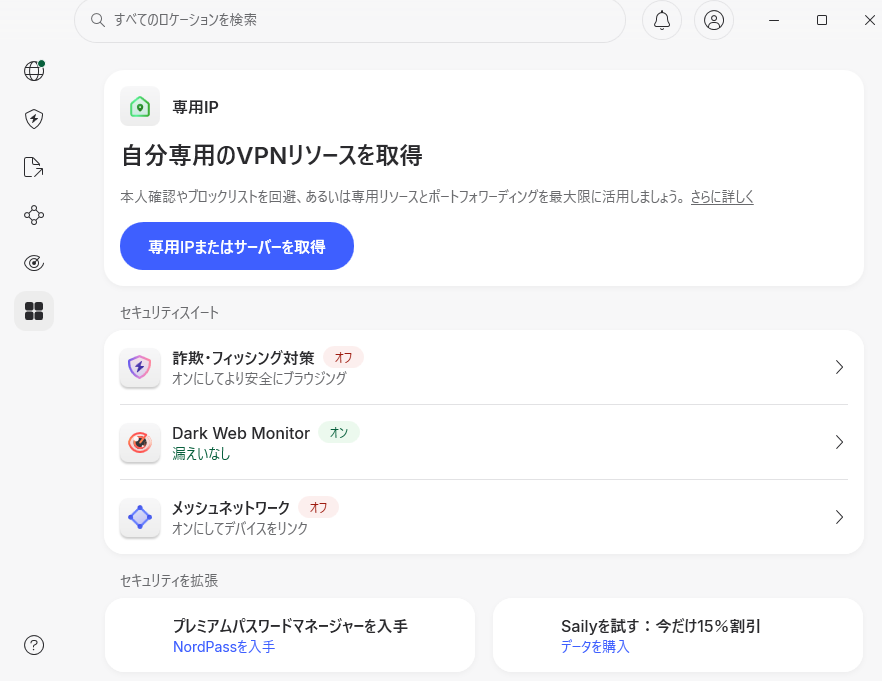Click the オフ badge beside メッシュネットワーク
The width and height of the screenshot is (882, 681).
pos(318,507)
